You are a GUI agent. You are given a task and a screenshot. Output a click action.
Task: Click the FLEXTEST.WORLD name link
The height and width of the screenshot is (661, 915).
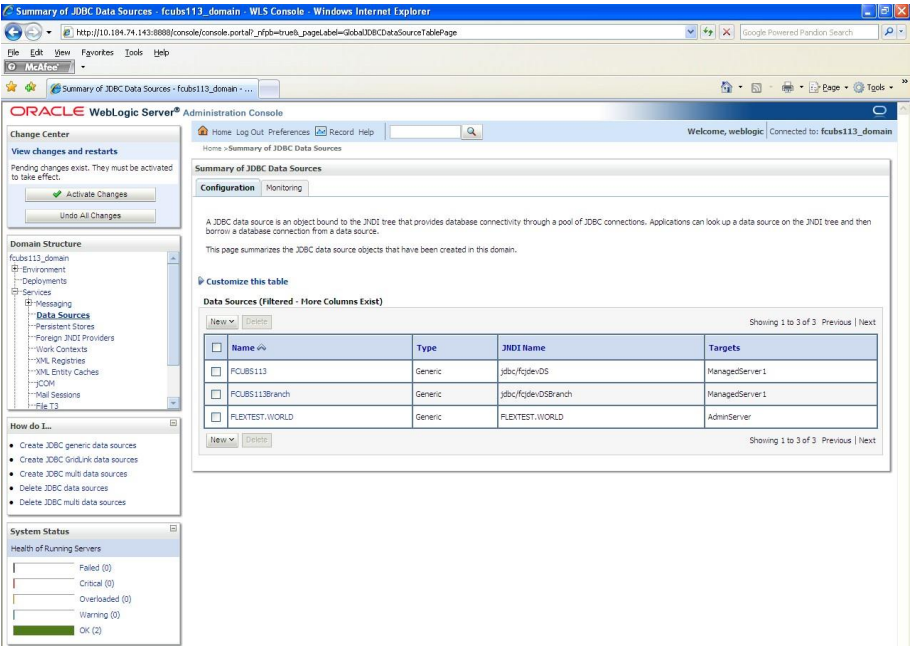(262, 417)
